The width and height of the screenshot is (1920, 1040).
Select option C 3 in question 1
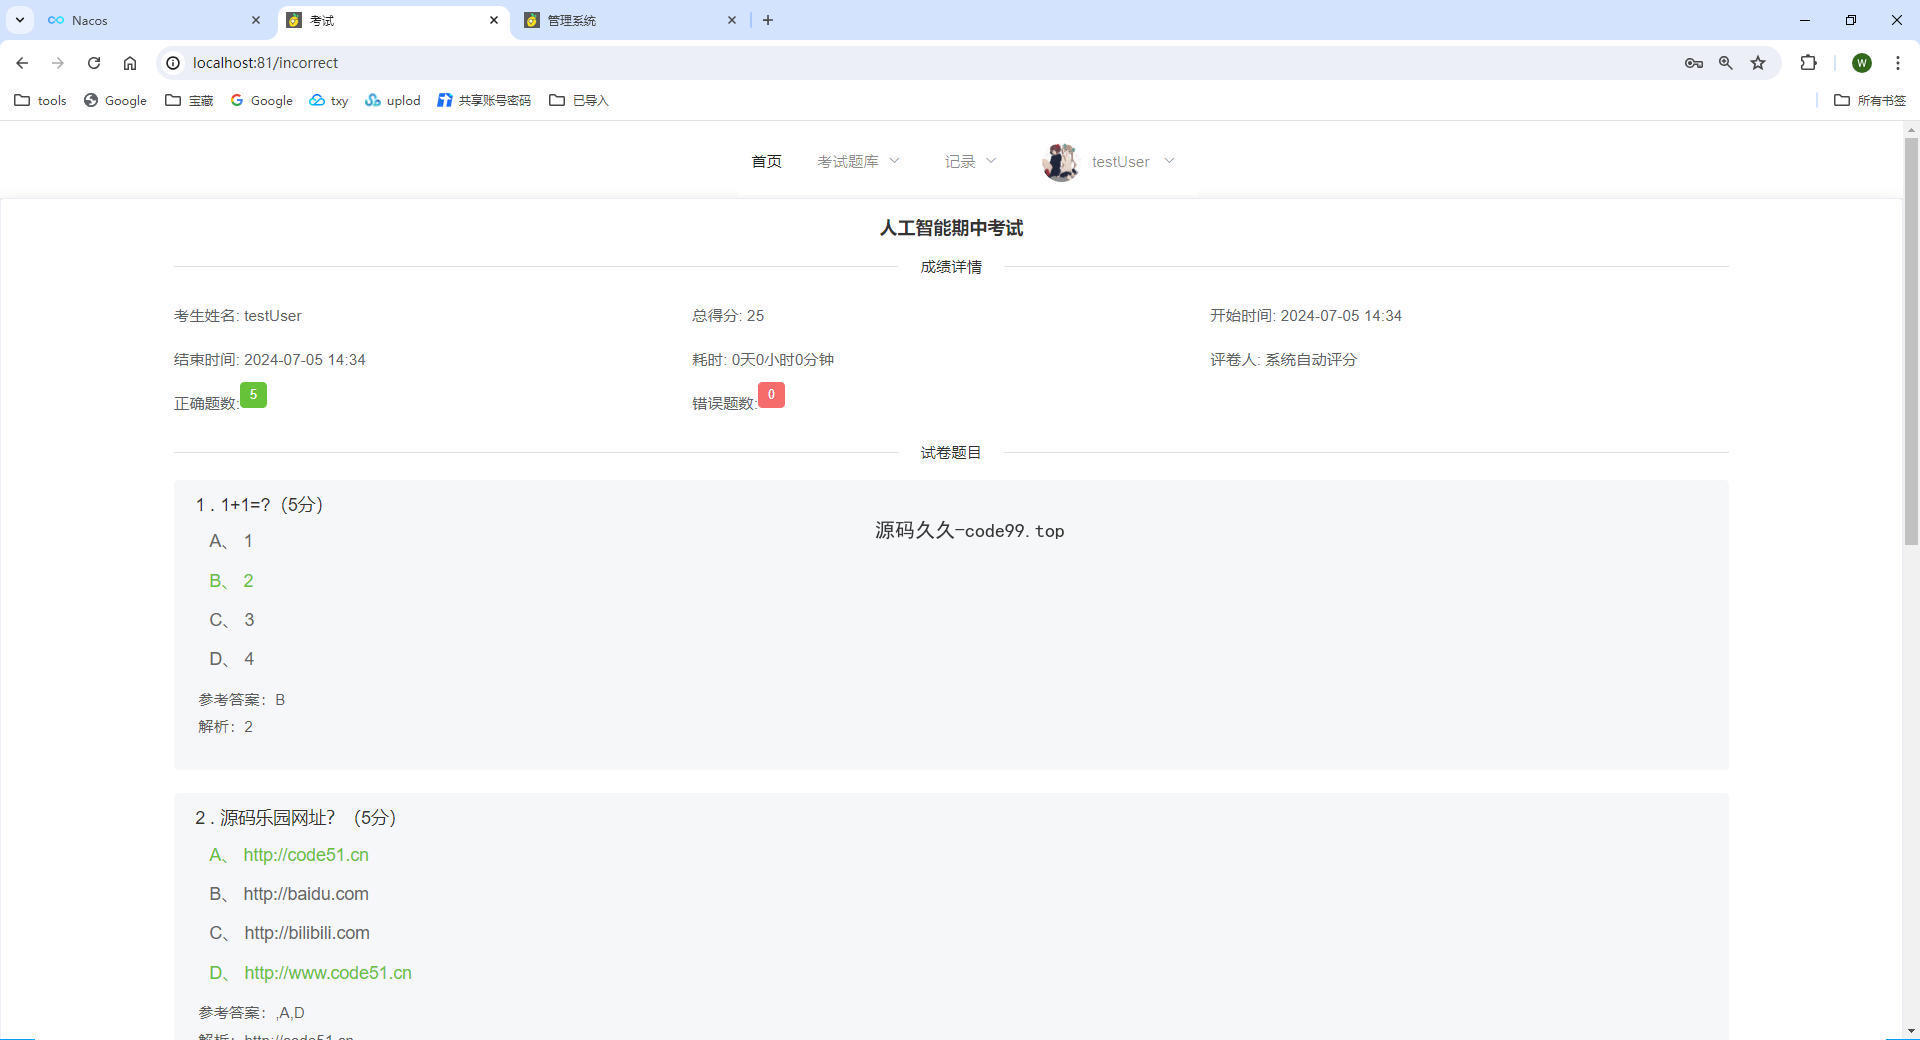[x=232, y=620]
